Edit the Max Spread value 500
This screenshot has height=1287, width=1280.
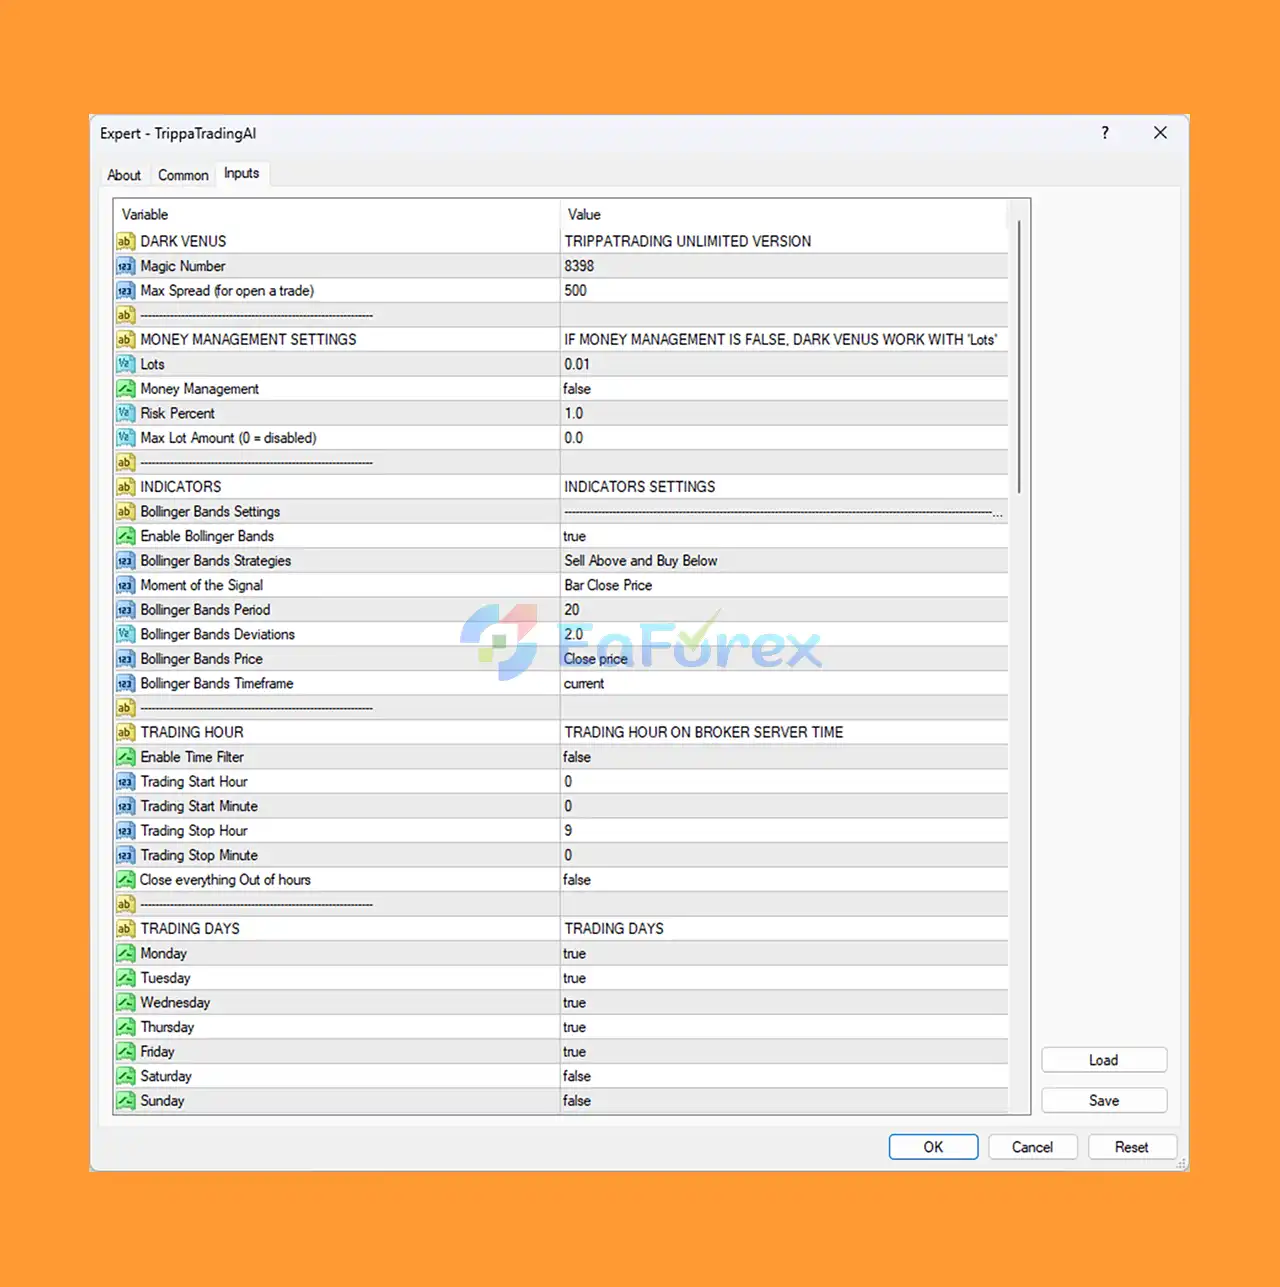(784, 290)
